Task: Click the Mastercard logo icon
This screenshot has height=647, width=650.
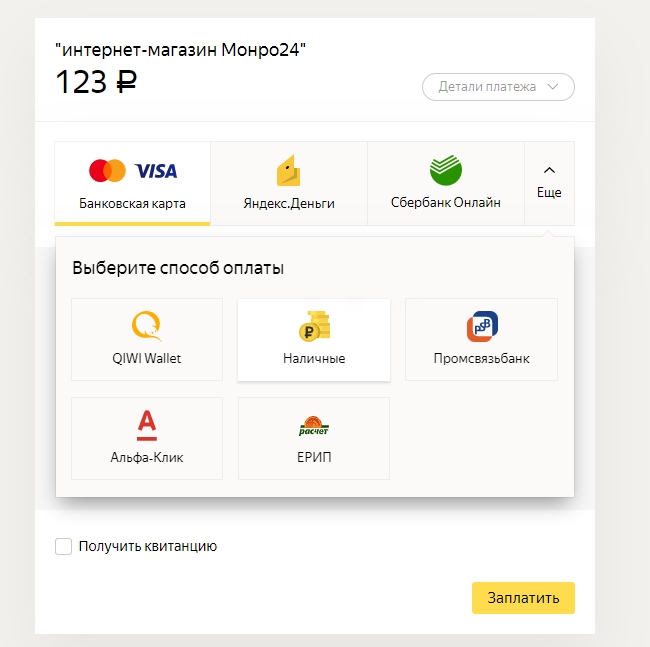Action: click(x=107, y=170)
